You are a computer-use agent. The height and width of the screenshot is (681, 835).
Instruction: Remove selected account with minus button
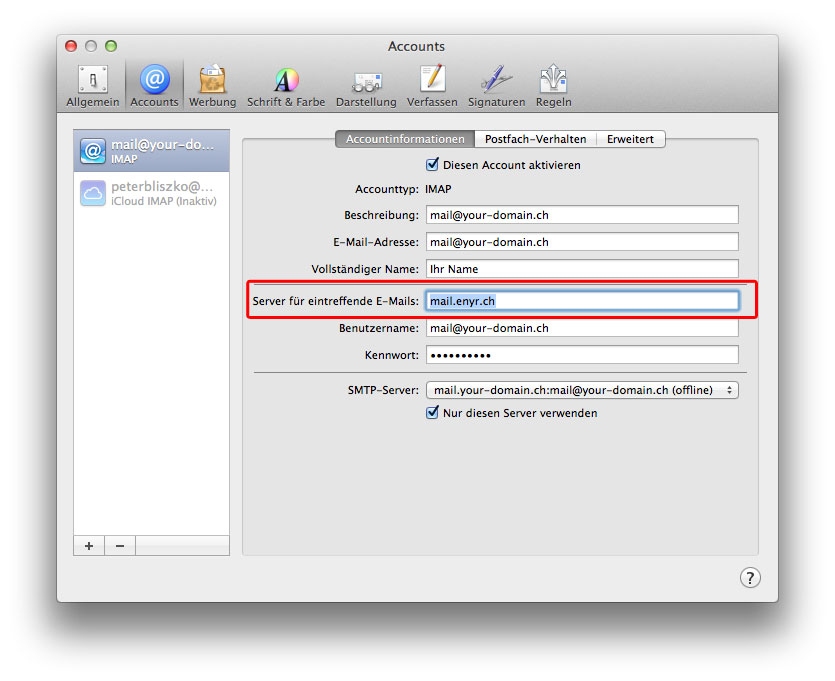(x=120, y=545)
